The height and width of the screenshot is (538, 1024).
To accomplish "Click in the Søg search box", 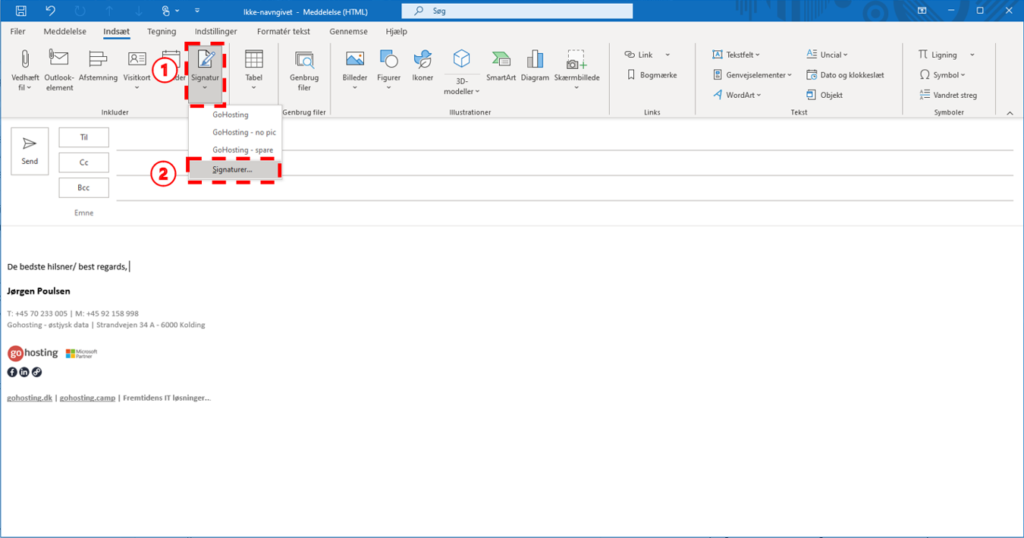I will pos(517,10).
